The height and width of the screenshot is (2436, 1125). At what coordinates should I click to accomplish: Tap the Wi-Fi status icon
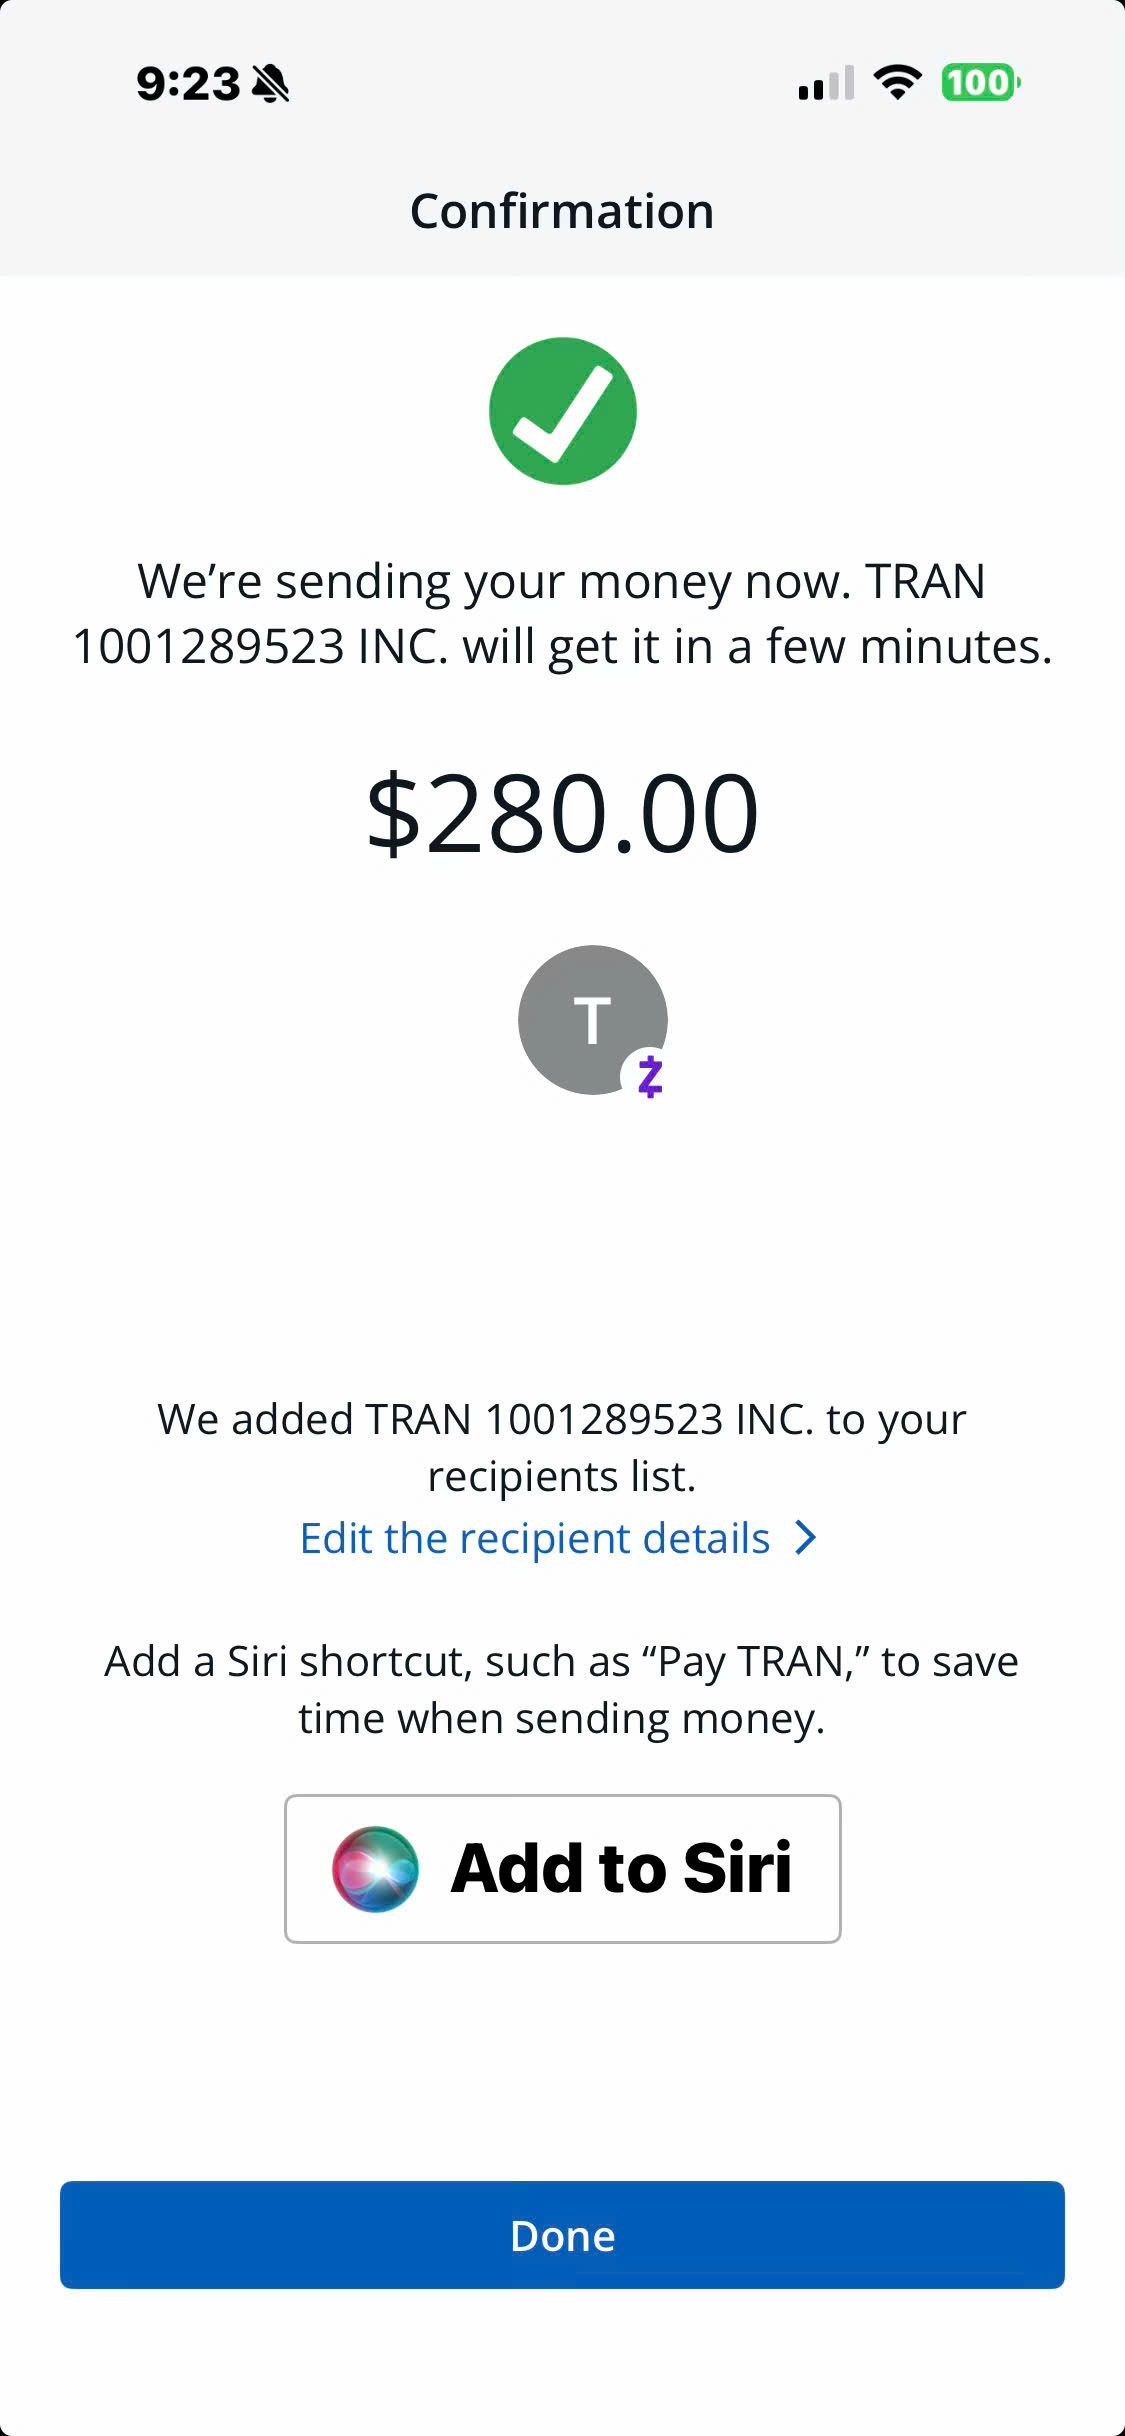897,82
